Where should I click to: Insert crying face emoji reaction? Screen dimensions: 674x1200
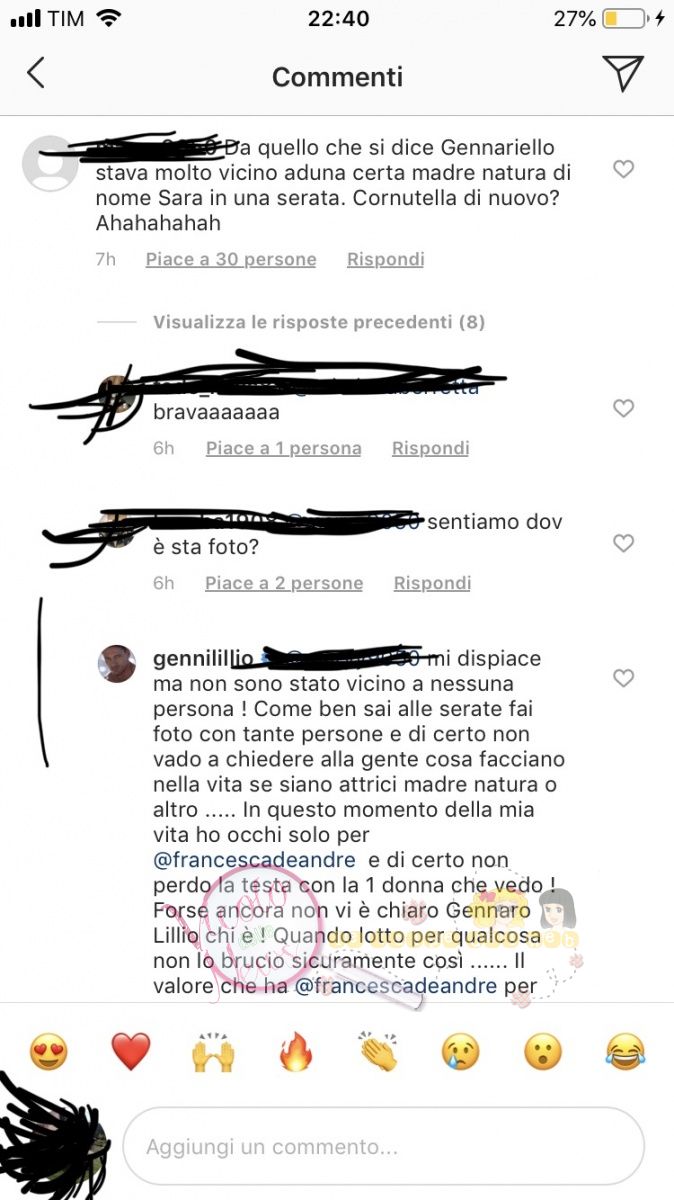tap(461, 1052)
